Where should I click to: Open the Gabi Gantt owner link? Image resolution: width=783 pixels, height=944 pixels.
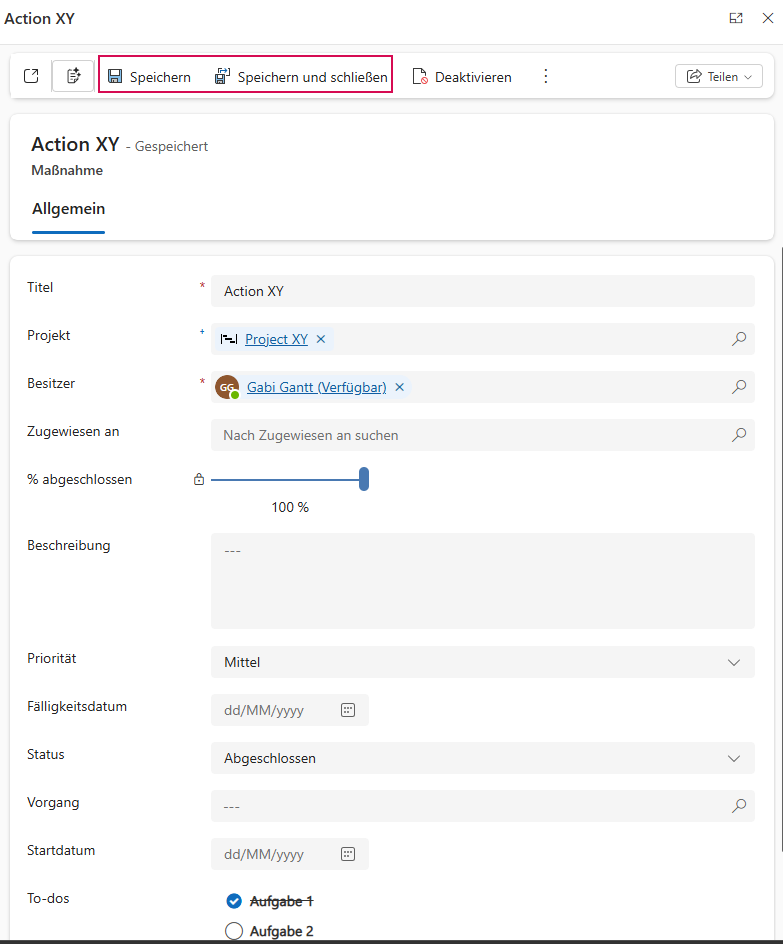point(317,387)
